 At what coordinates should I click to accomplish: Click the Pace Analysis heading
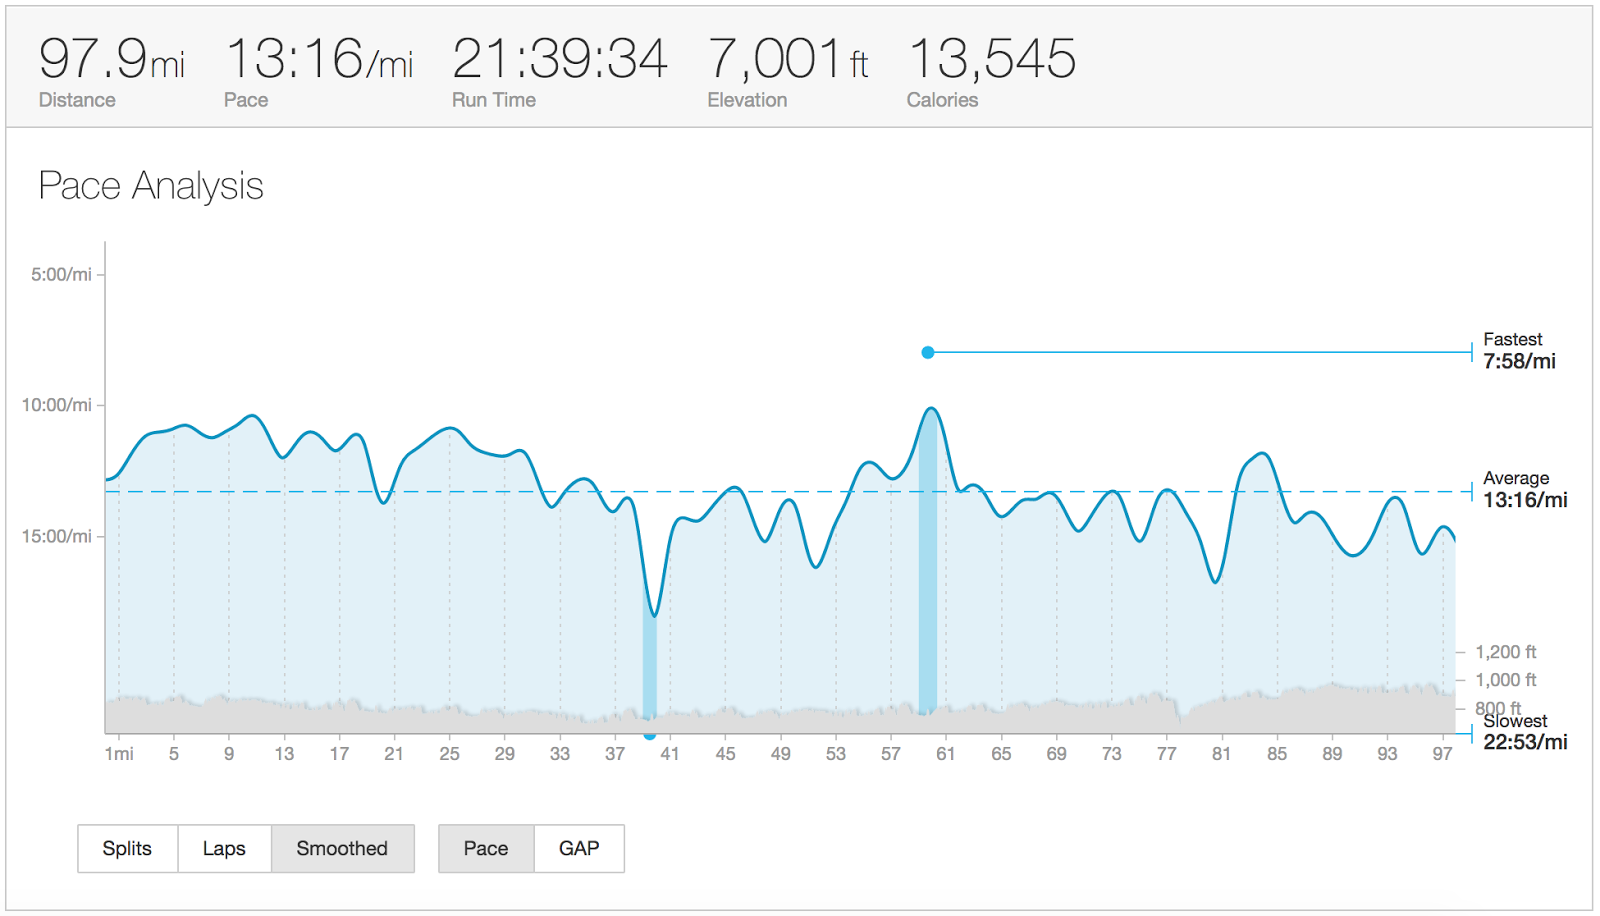click(151, 186)
